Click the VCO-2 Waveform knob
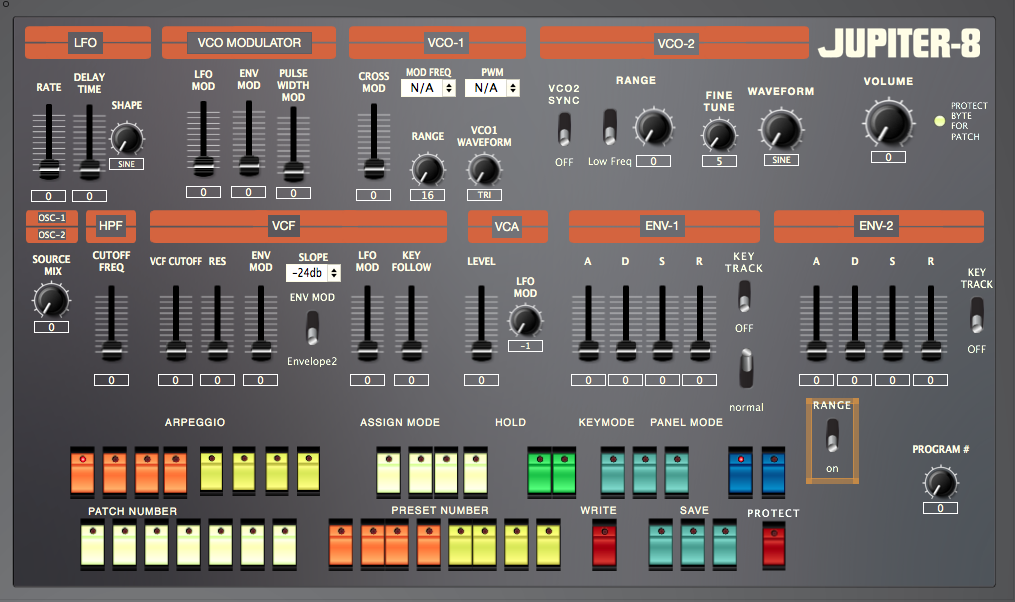1015x602 pixels. point(781,129)
